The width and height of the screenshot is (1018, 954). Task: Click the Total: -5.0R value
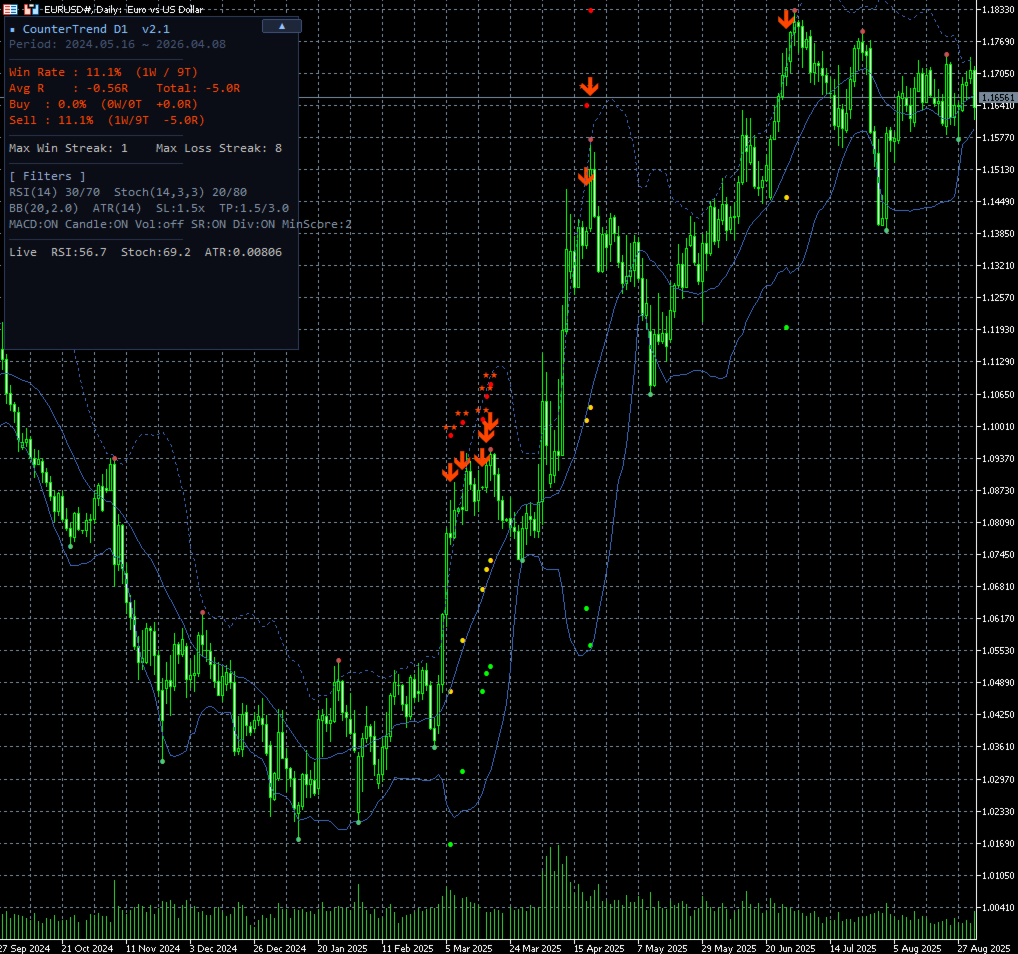(198, 88)
